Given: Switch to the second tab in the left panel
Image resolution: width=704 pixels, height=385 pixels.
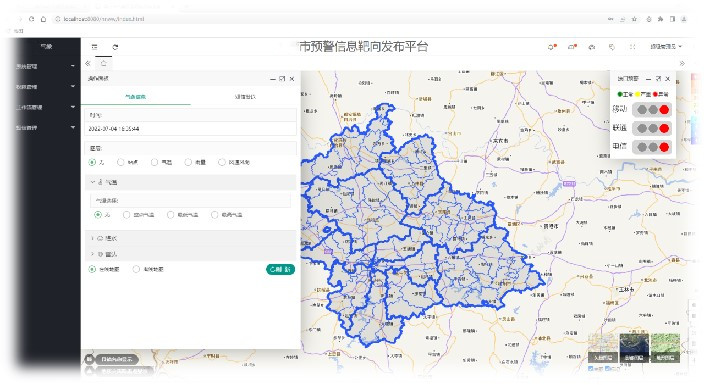Looking at the screenshot, I should 245,97.
